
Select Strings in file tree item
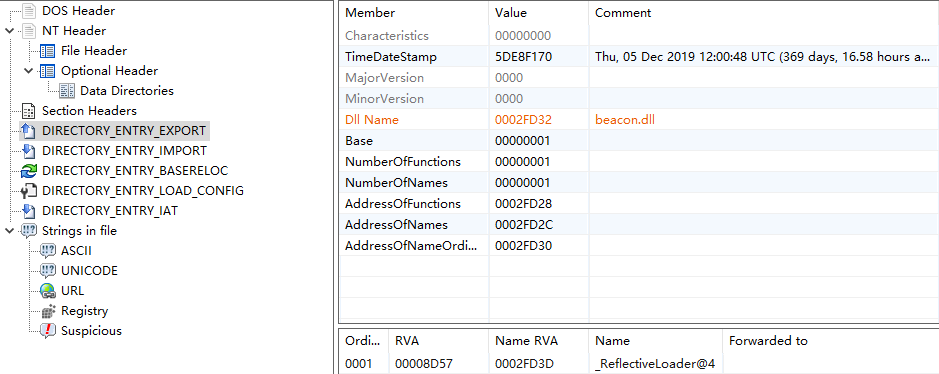[x=79, y=231]
